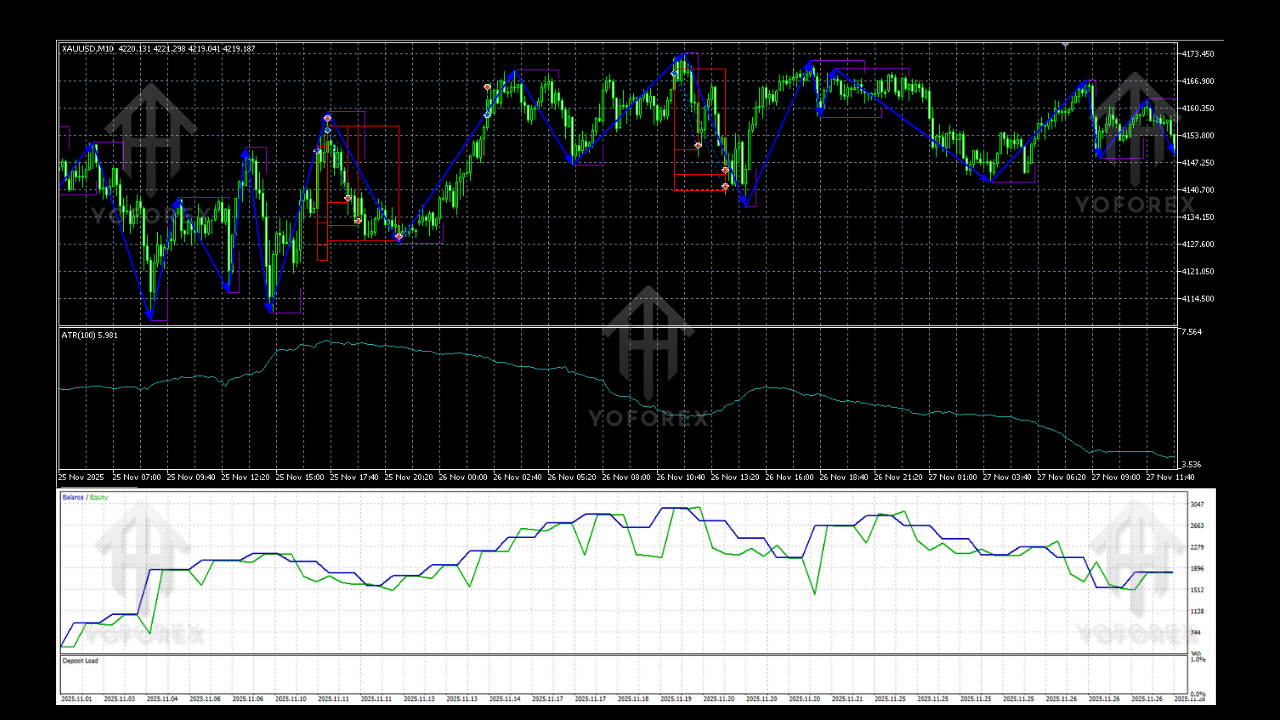Click the red sell arrow above the 25 Nov peak
This screenshot has height=720, width=1280.
coord(327,118)
